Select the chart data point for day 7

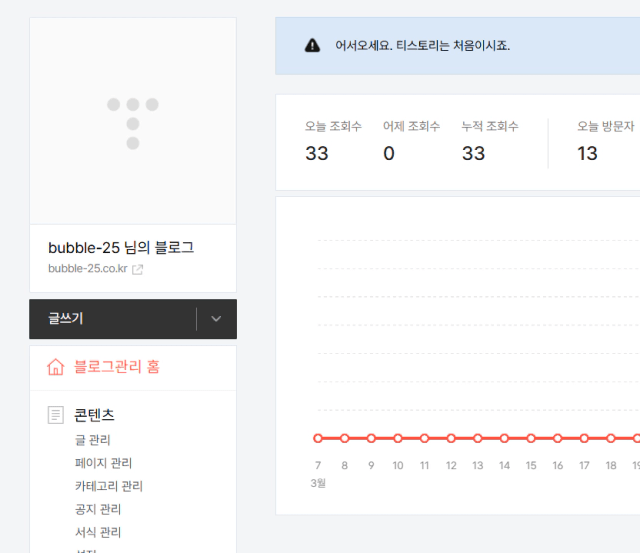318,438
